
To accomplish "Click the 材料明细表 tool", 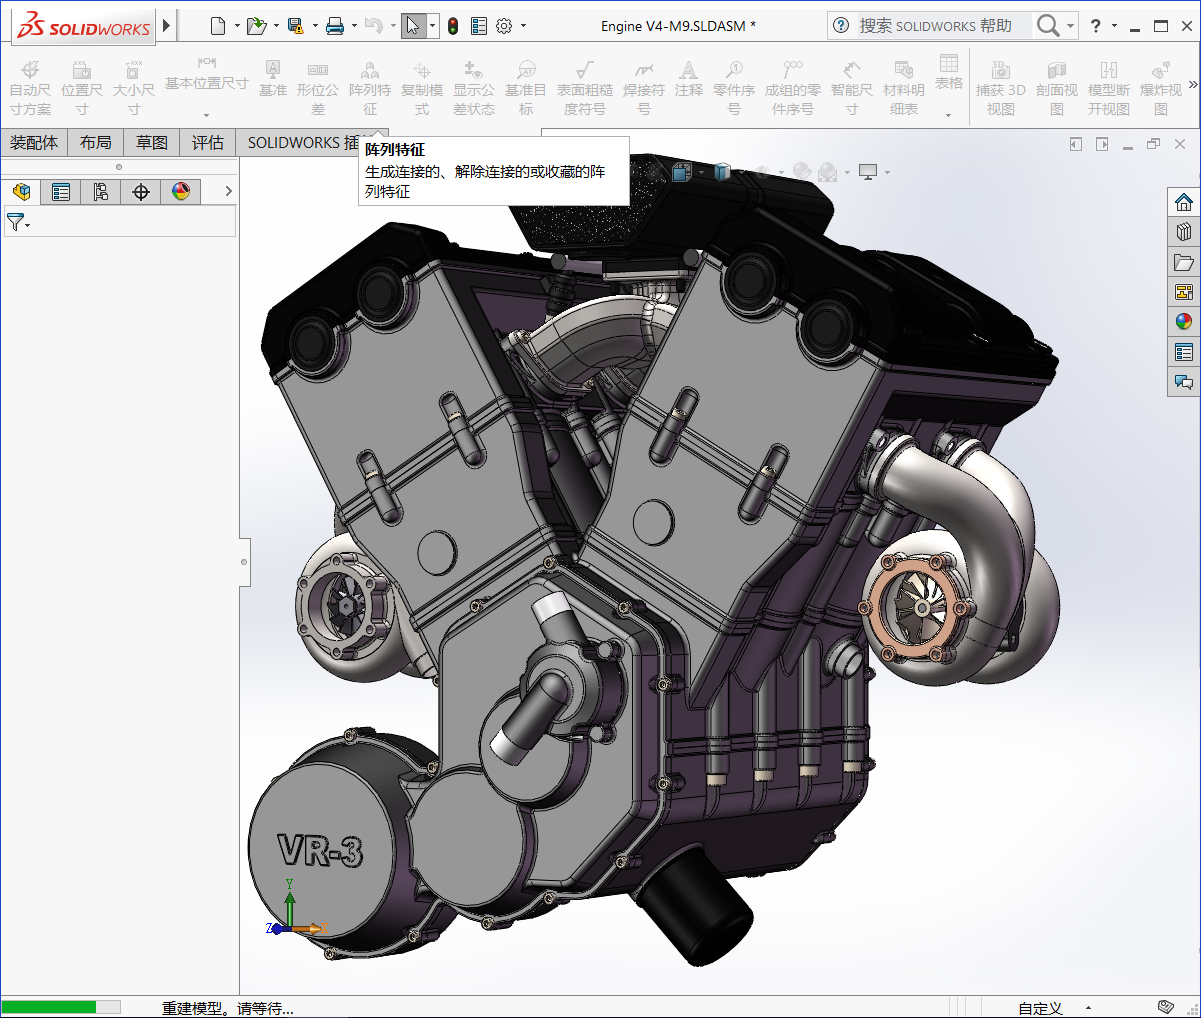I will (x=904, y=87).
